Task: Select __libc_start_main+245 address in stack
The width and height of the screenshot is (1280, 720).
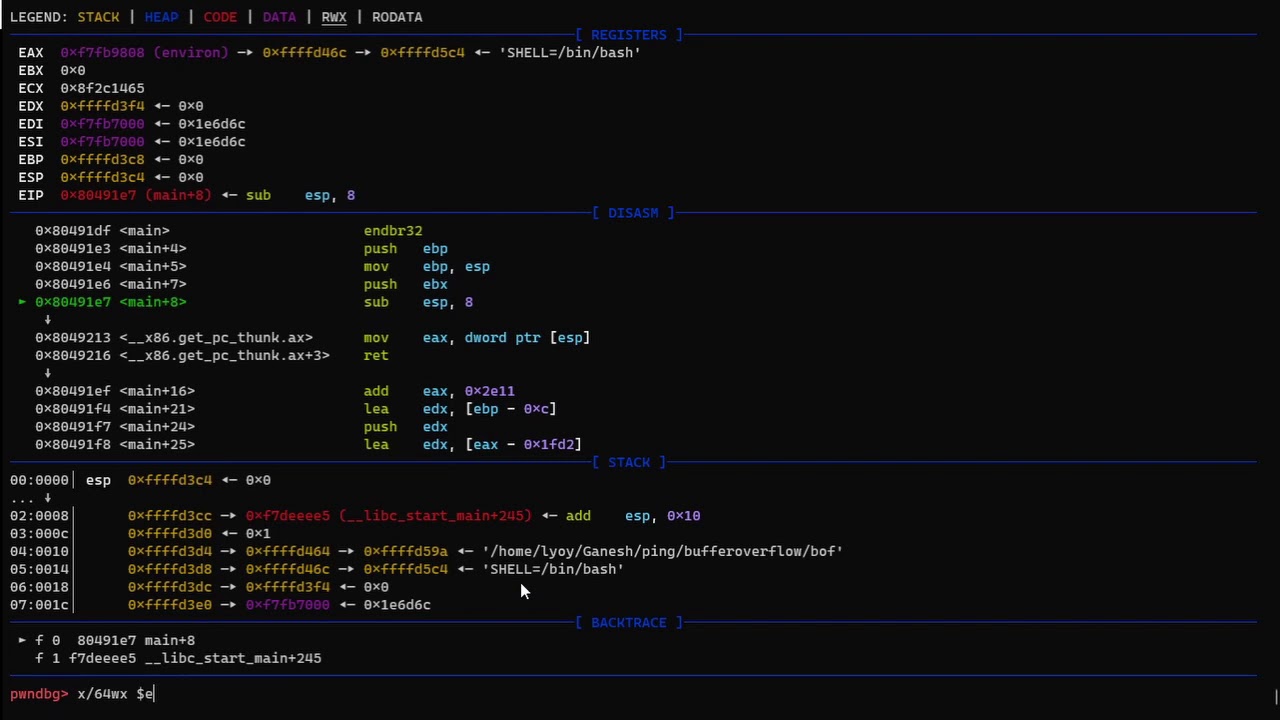Action: 389,516
